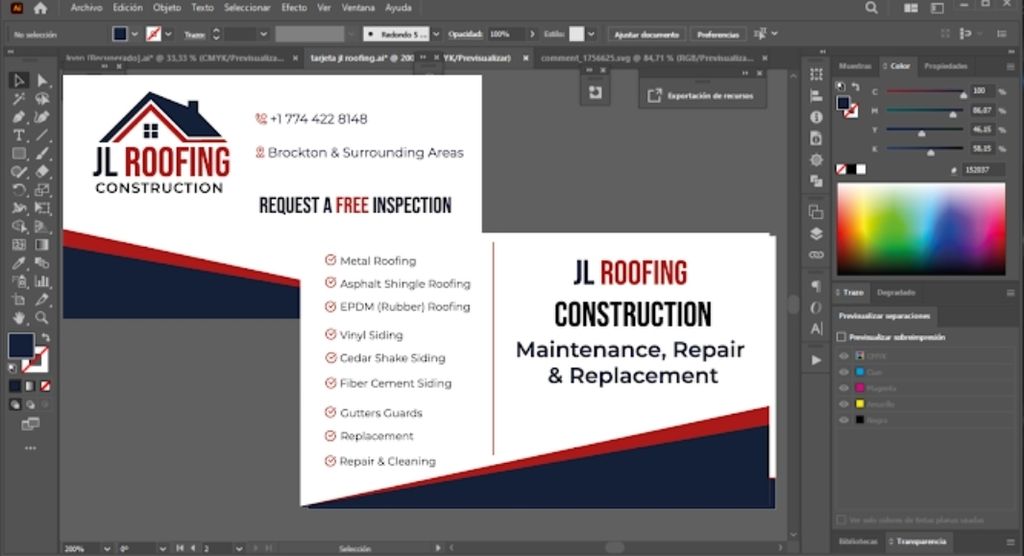Expand the Opacidad percentage arrow
The width and height of the screenshot is (1024, 556).
click(532, 34)
